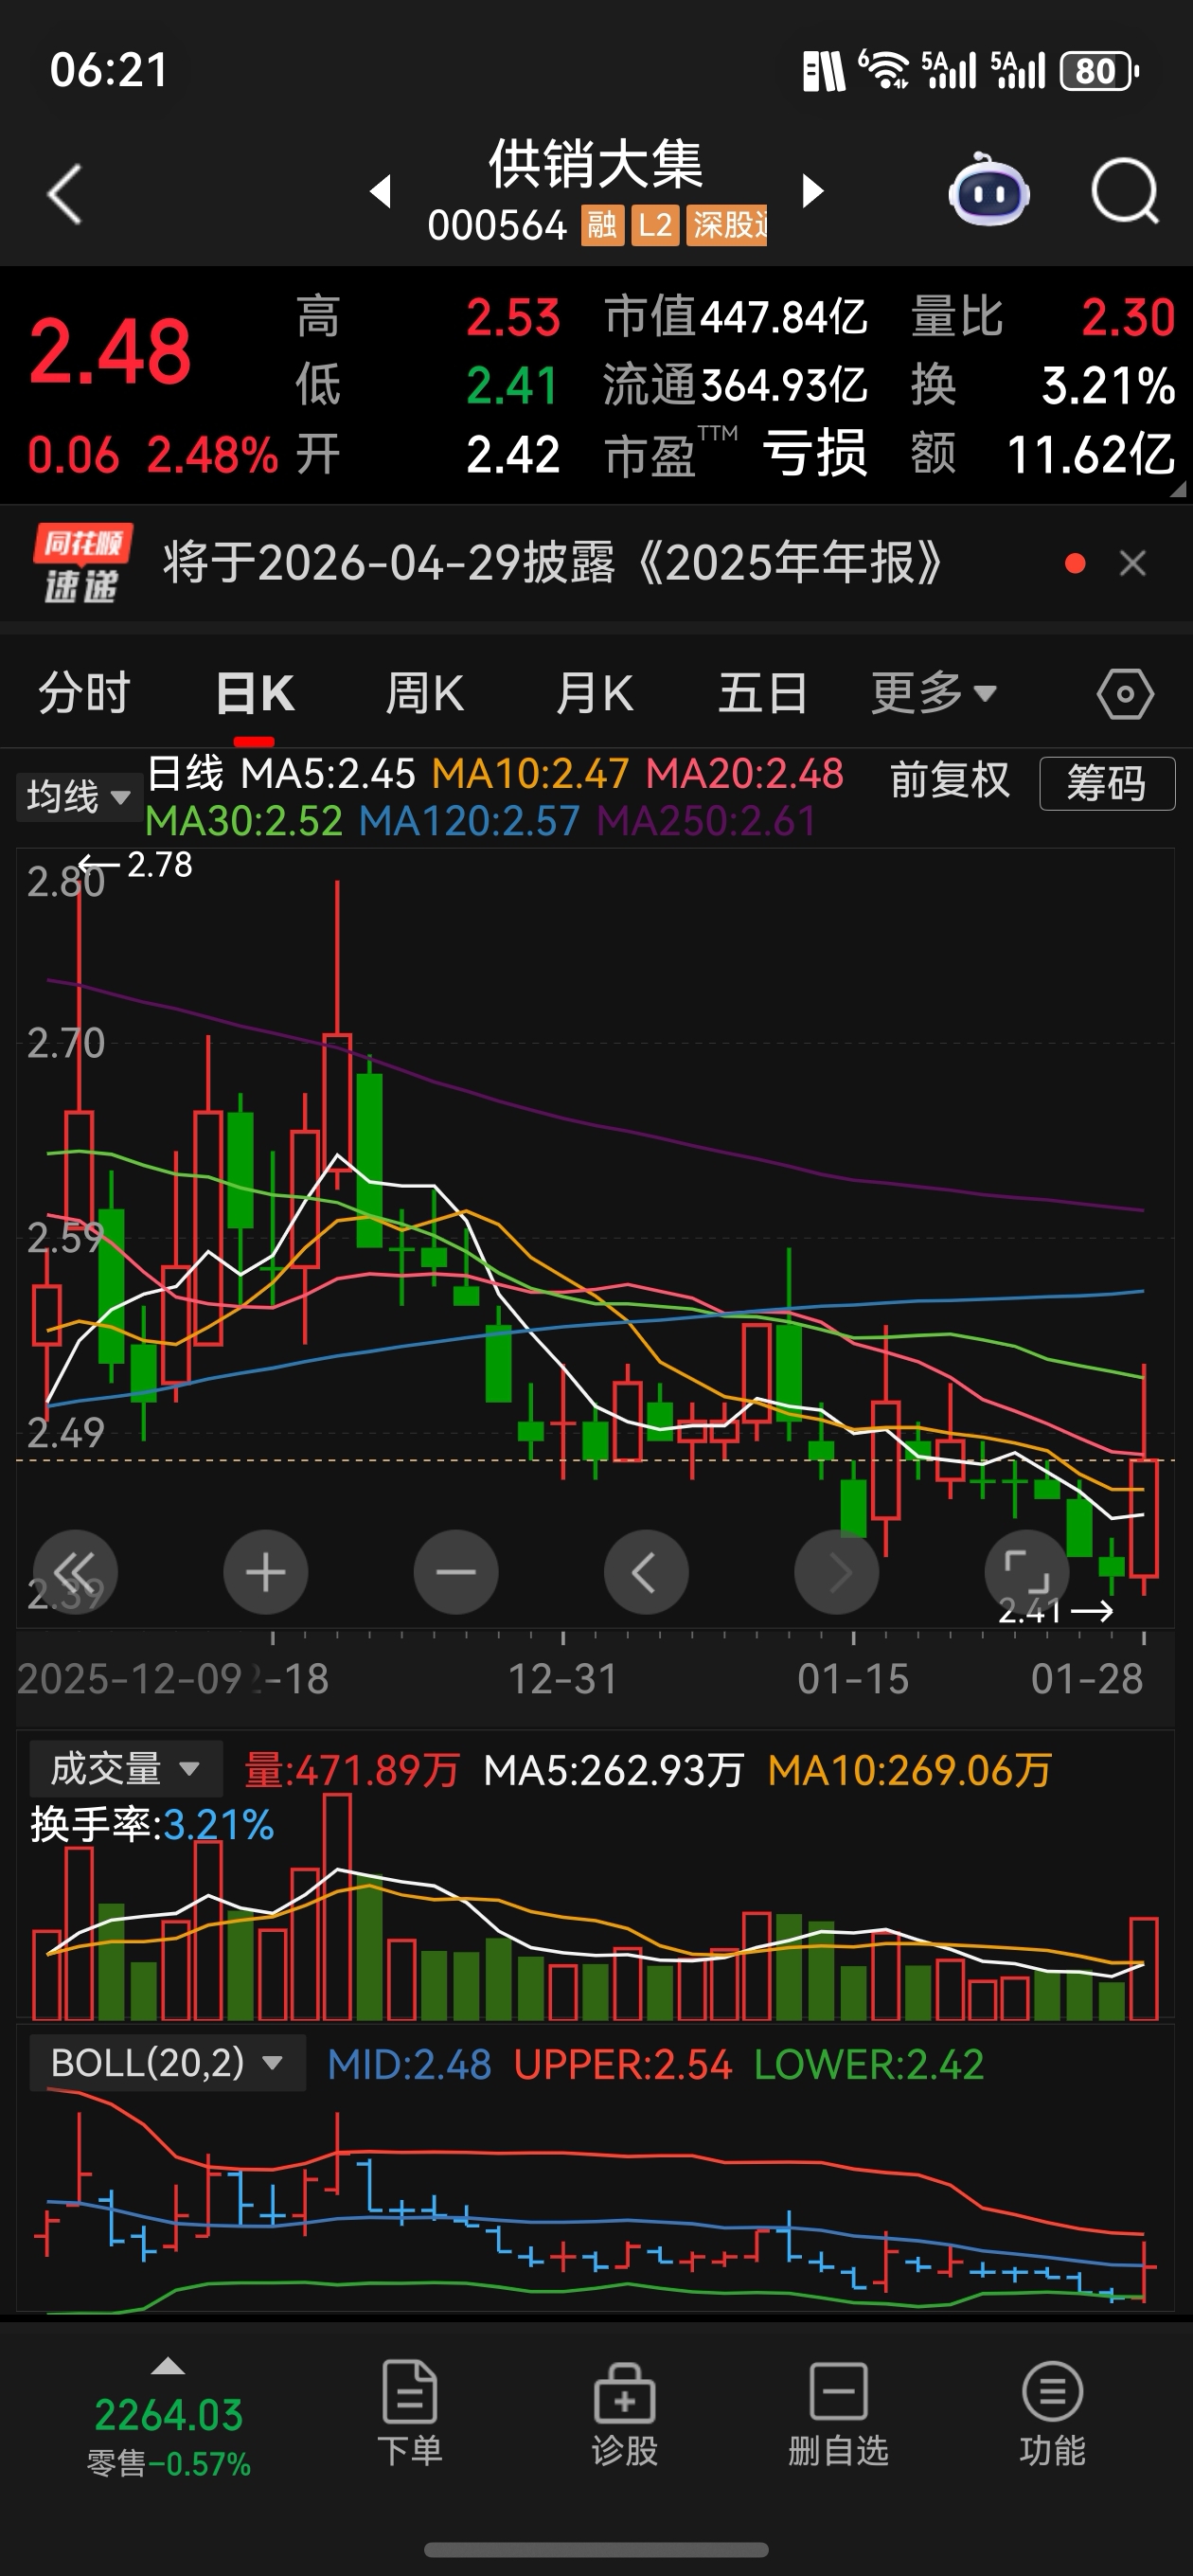Tap the 01-28 date marker
The image size is (1193, 2576).
1087,1679
